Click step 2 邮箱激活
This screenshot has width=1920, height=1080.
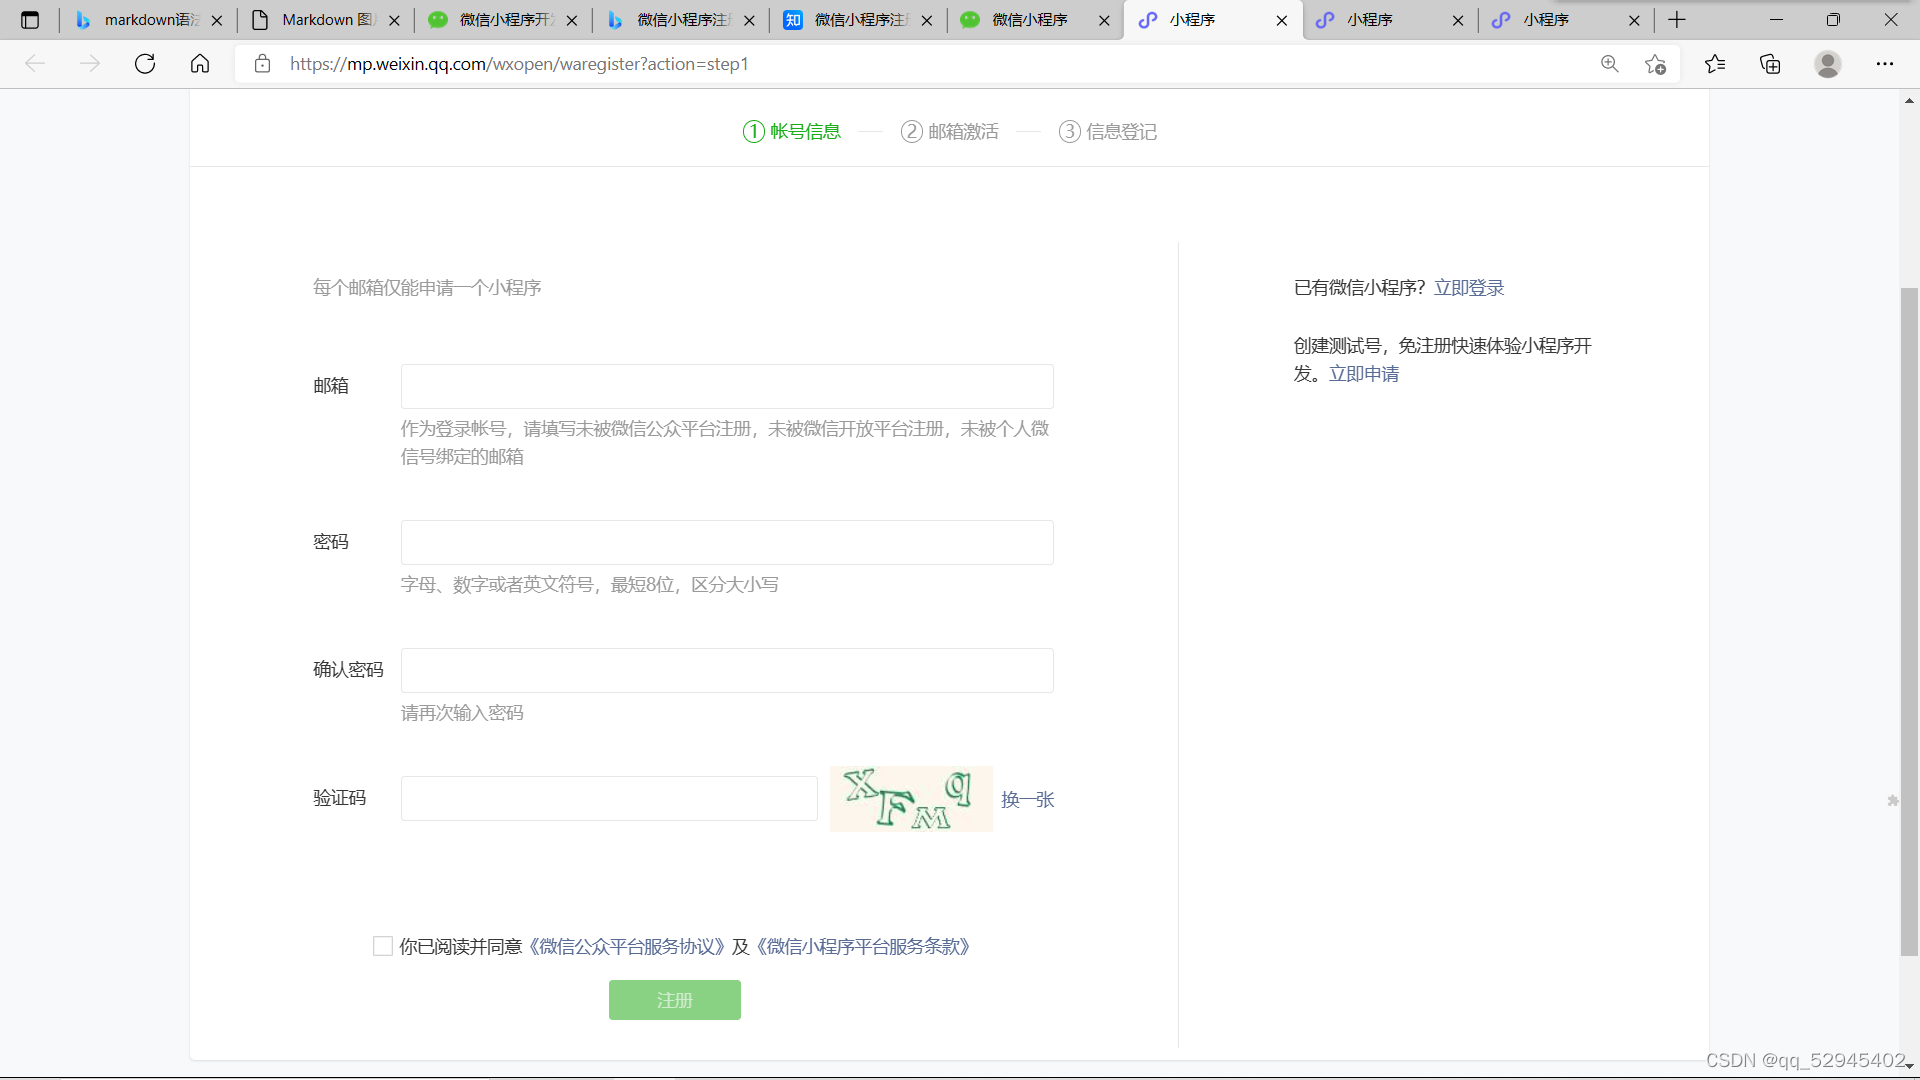coord(949,132)
